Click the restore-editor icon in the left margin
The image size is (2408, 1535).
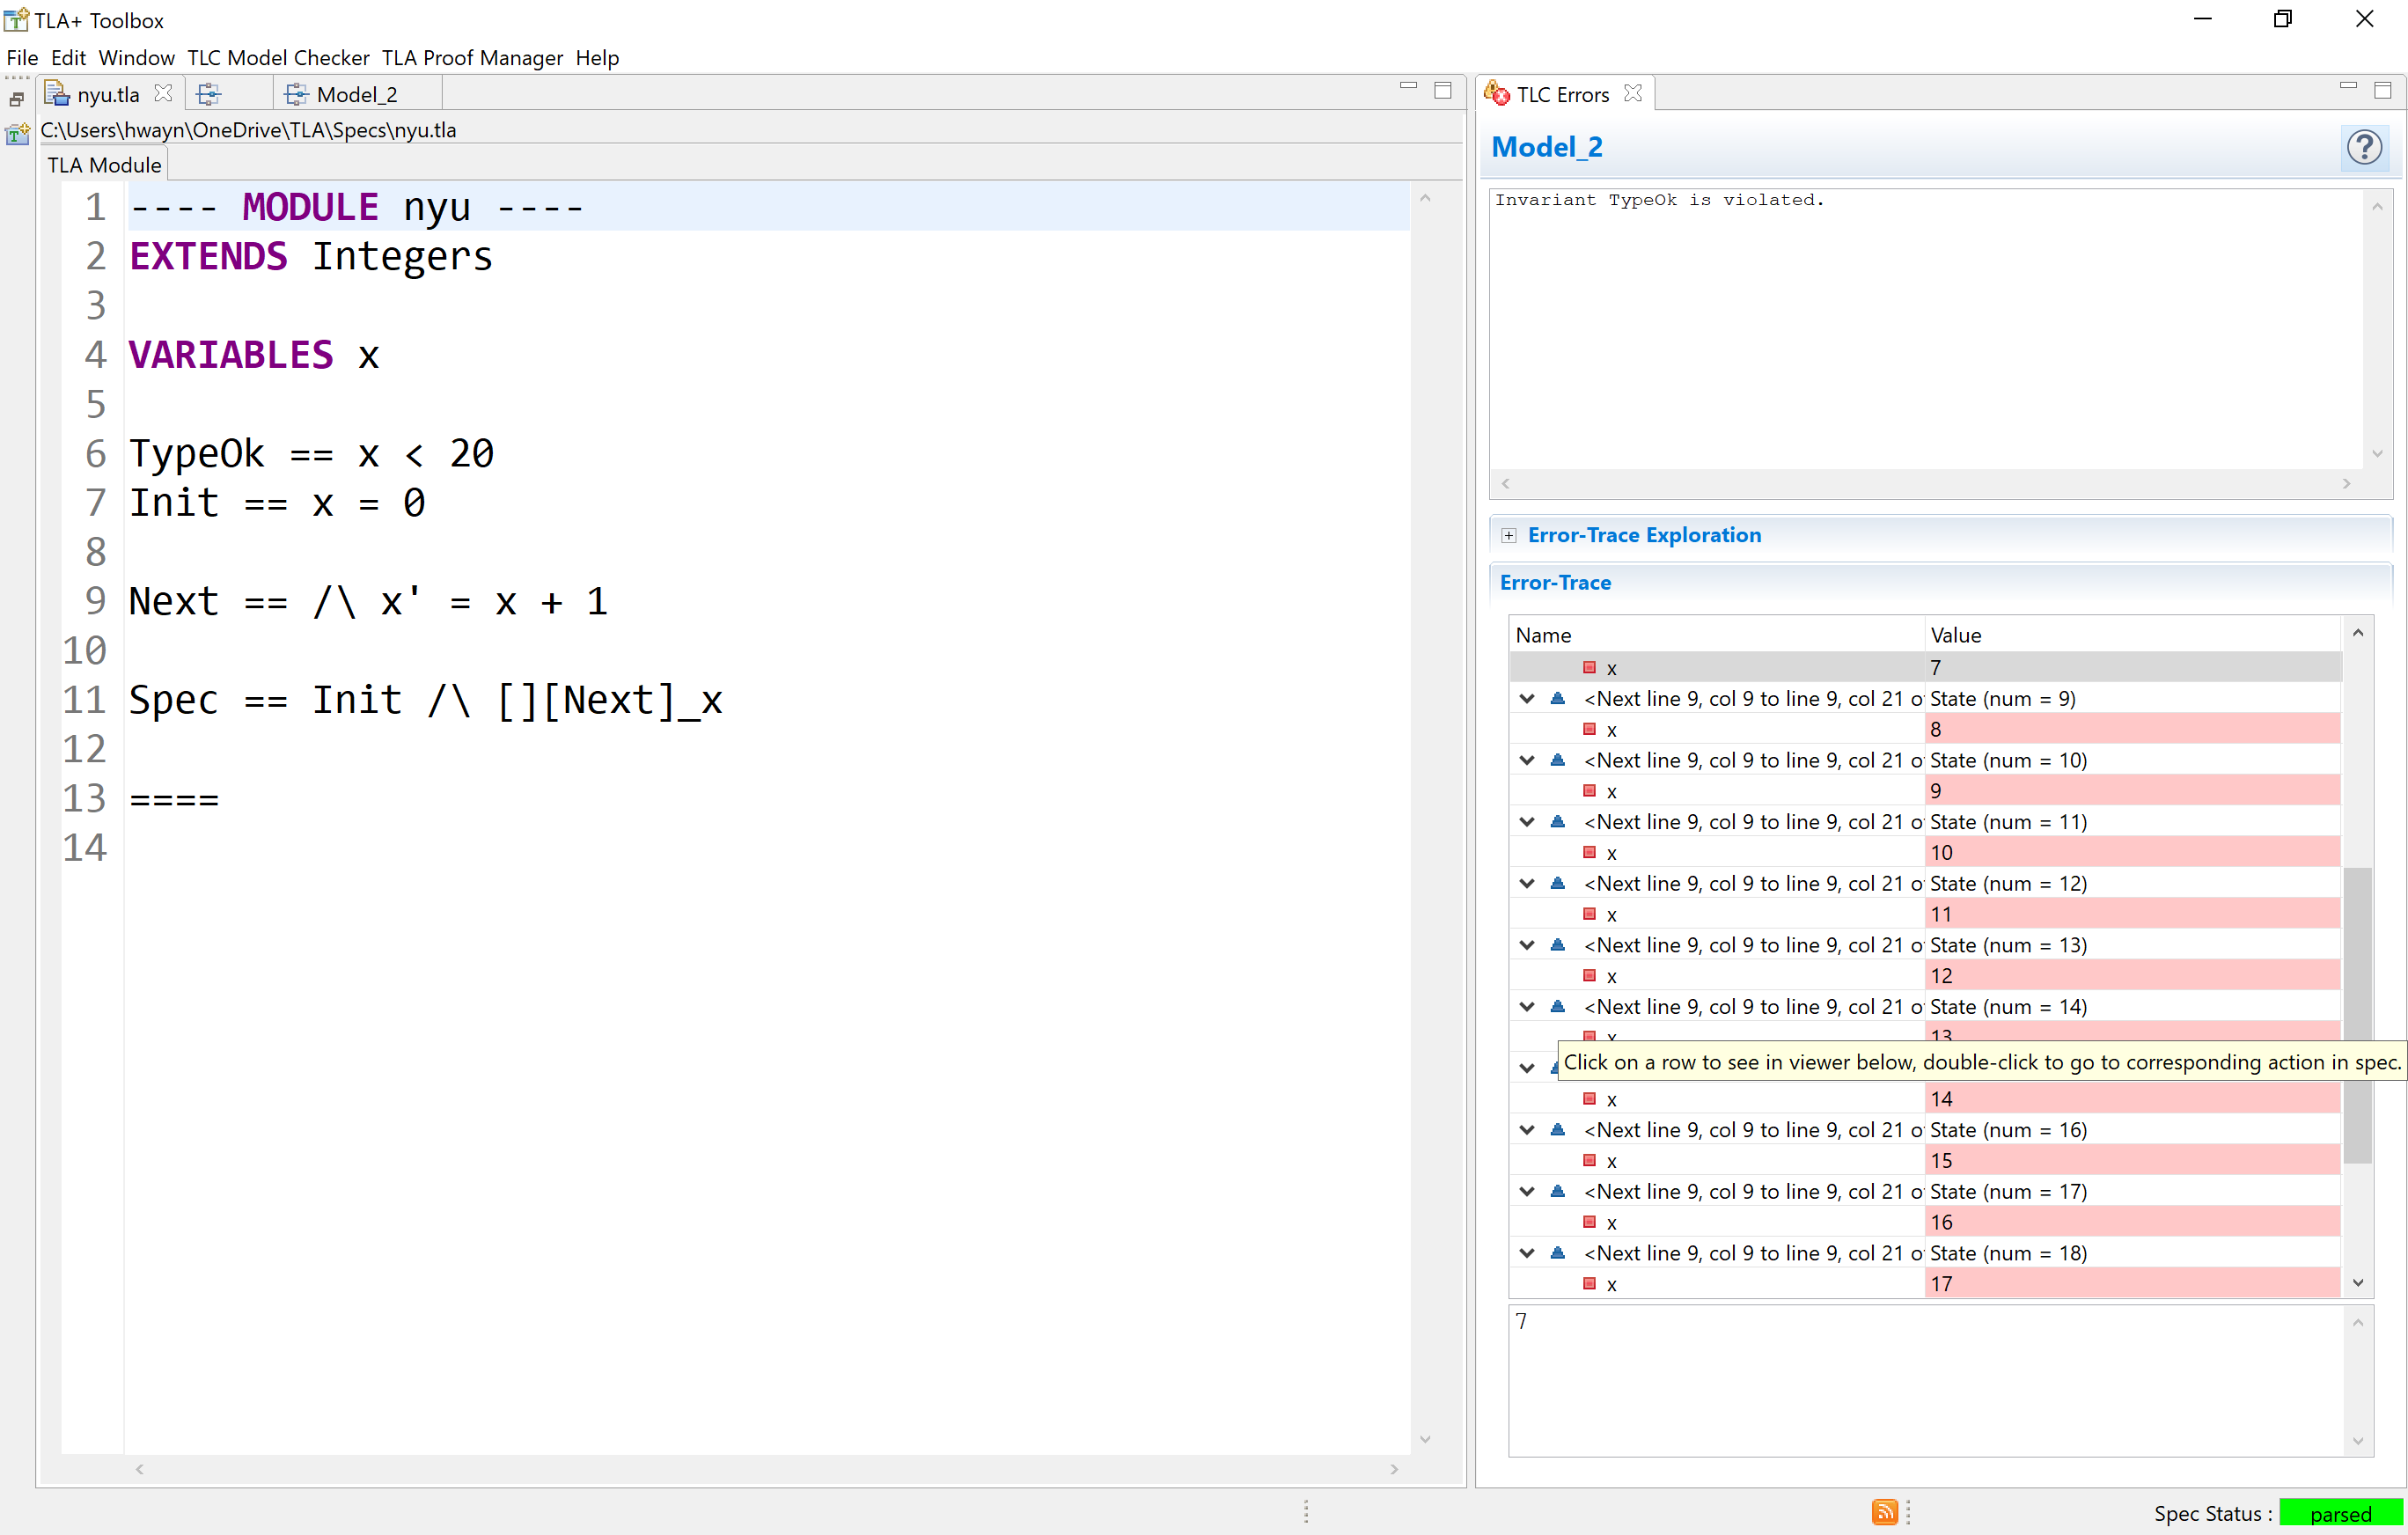point(16,97)
